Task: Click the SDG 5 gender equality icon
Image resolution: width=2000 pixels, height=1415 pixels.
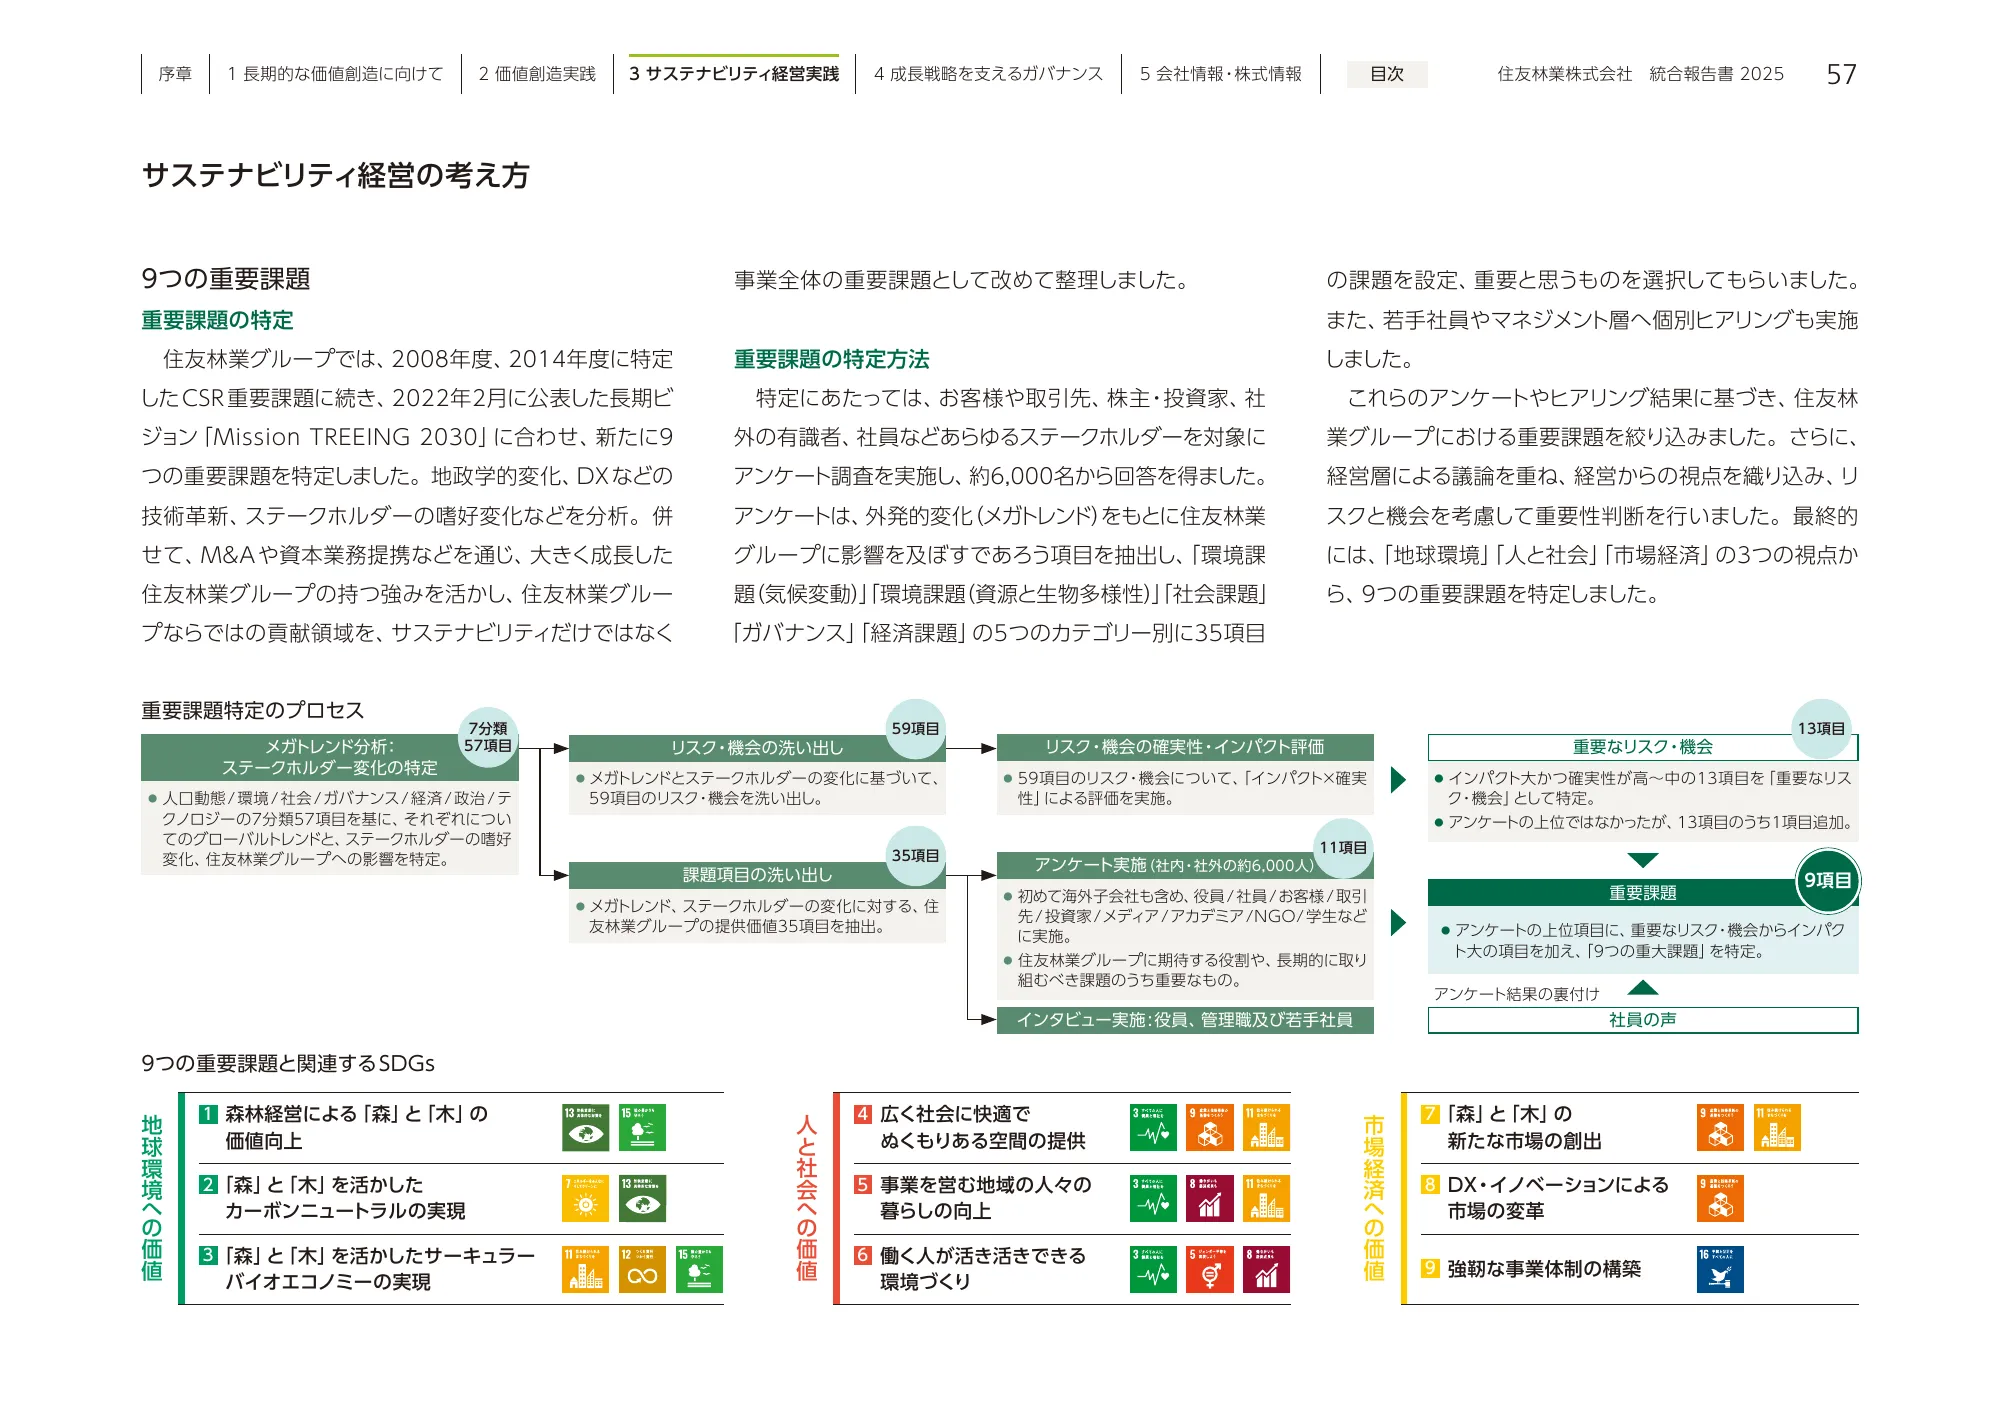Action: (1209, 1269)
